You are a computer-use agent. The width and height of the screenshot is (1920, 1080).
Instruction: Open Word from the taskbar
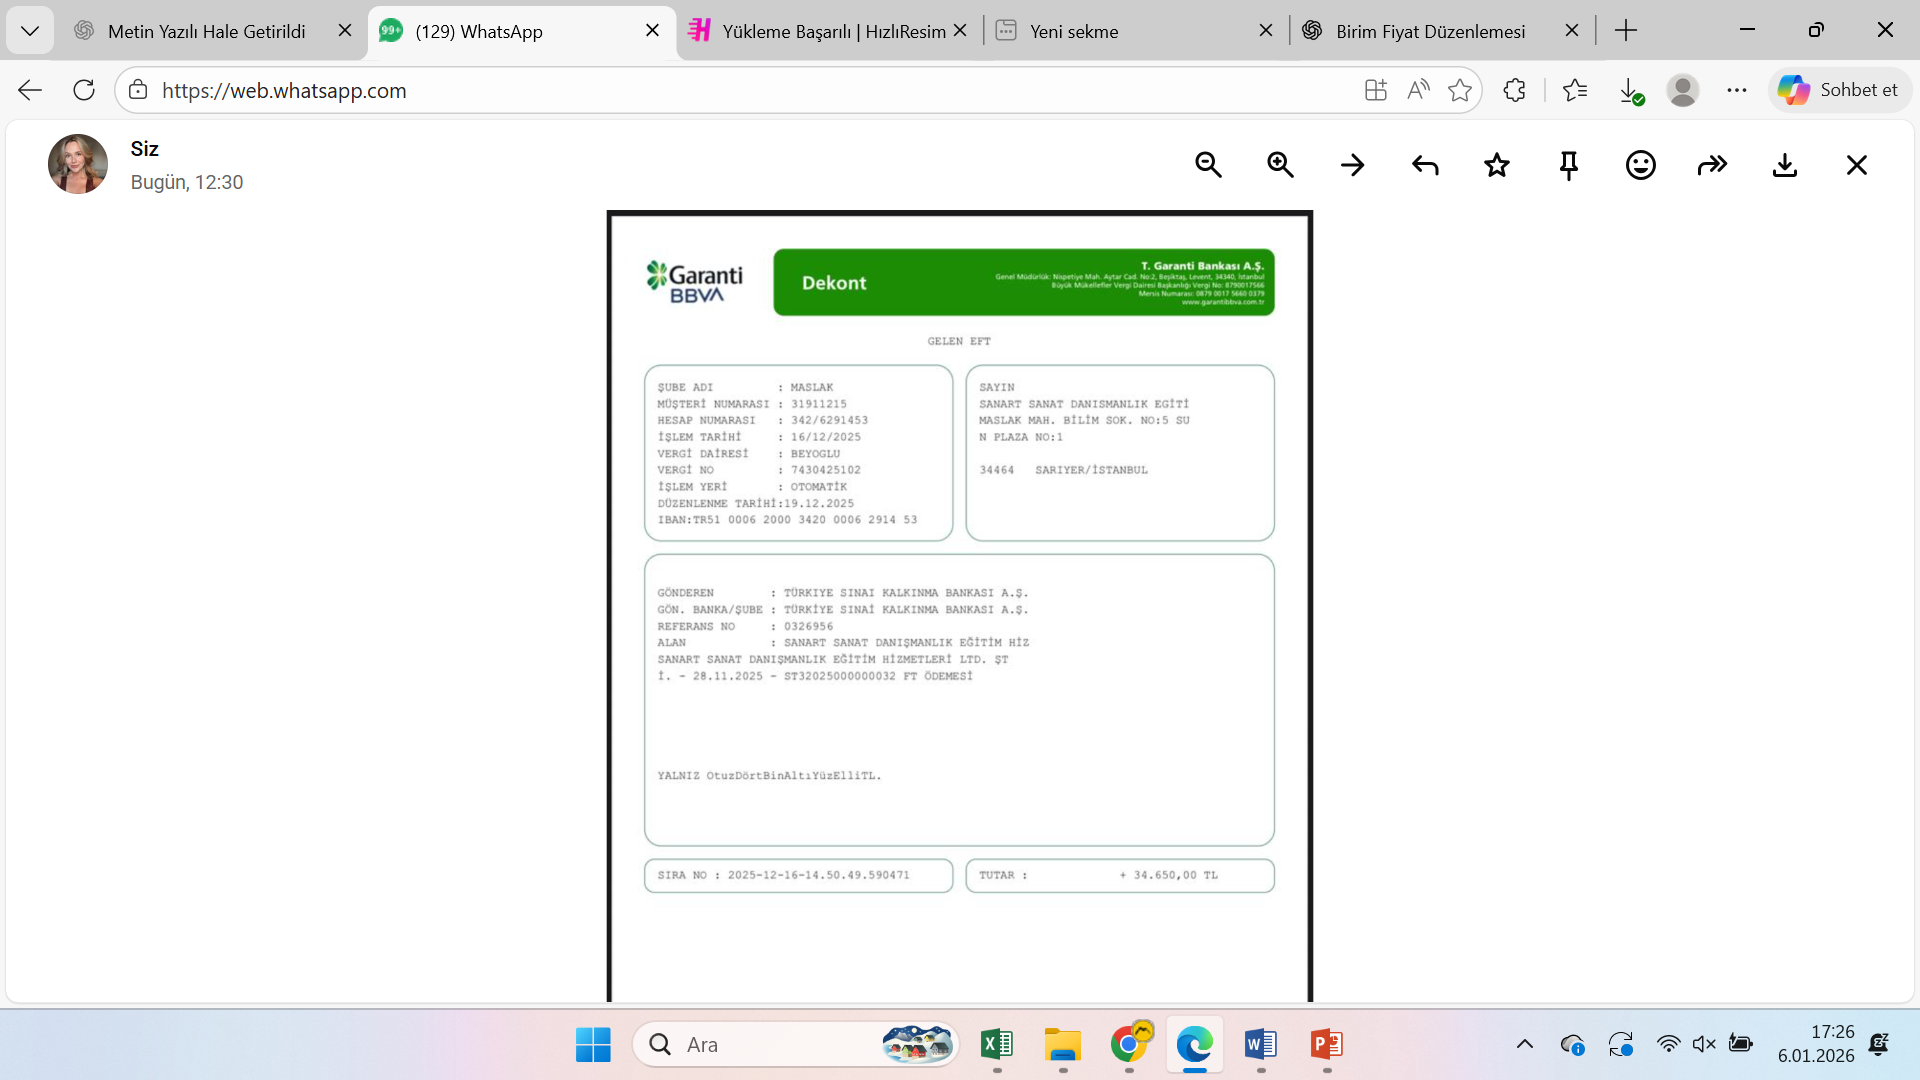point(1261,1045)
